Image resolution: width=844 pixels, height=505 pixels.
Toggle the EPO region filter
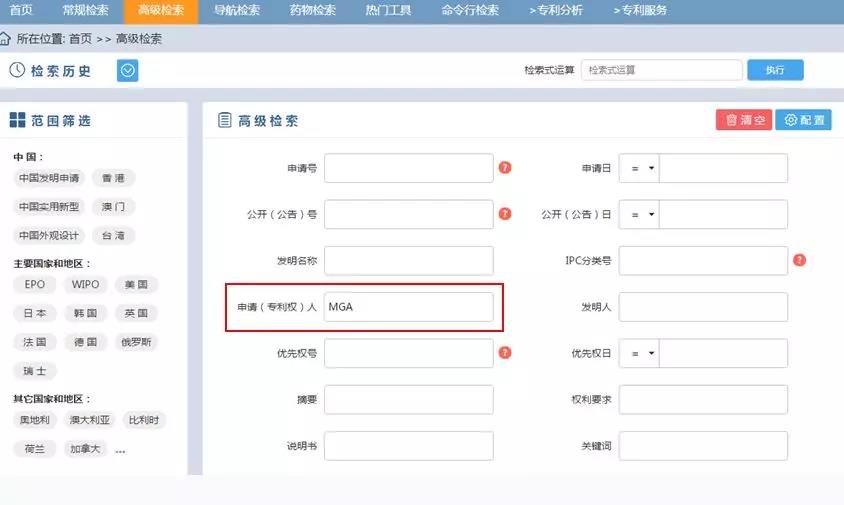tap(35, 285)
